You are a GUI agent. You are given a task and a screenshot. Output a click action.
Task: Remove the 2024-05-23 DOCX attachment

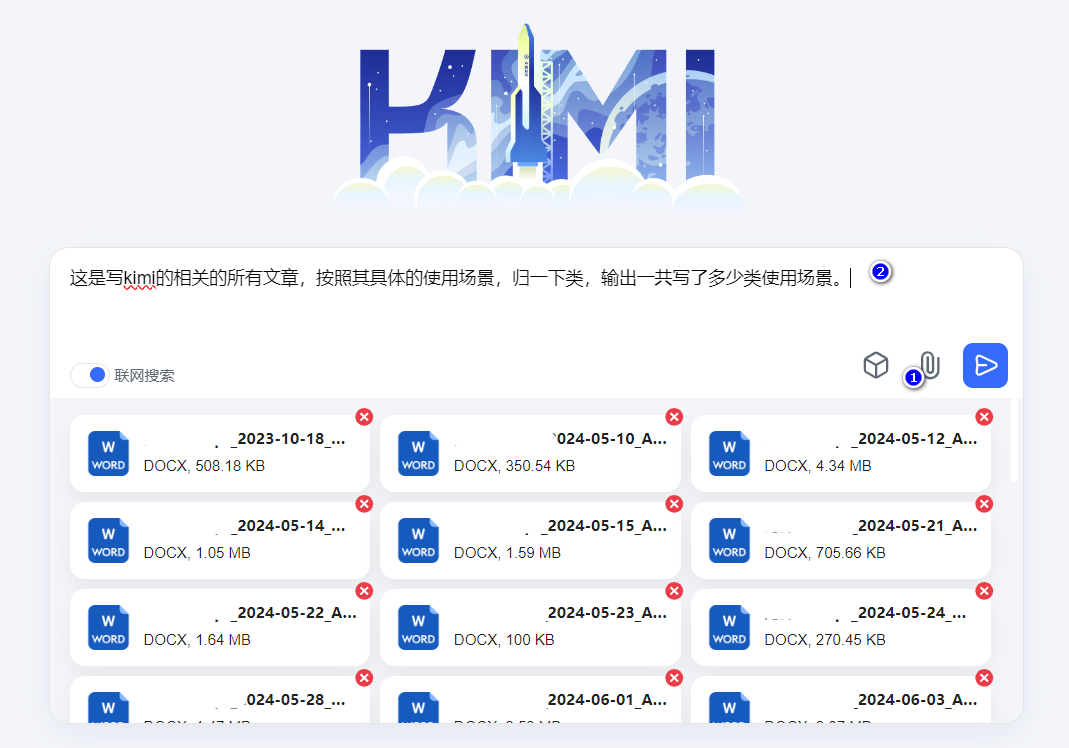674,590
